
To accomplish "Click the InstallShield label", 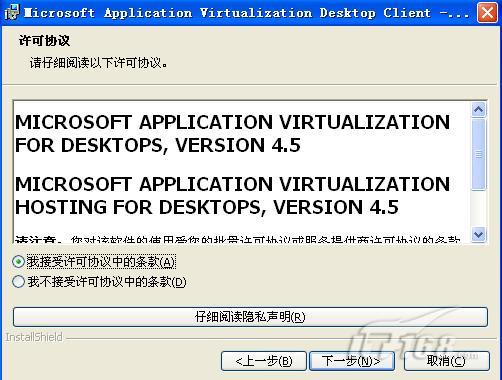I will coord(33,337).
